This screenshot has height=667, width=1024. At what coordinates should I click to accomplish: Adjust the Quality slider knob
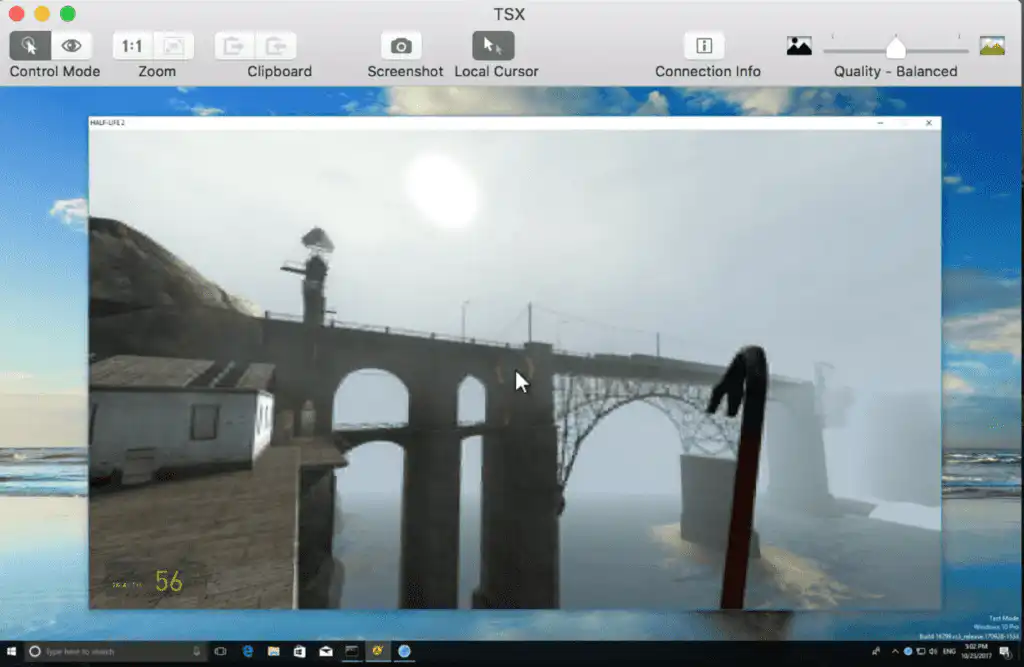pos(896,48)
